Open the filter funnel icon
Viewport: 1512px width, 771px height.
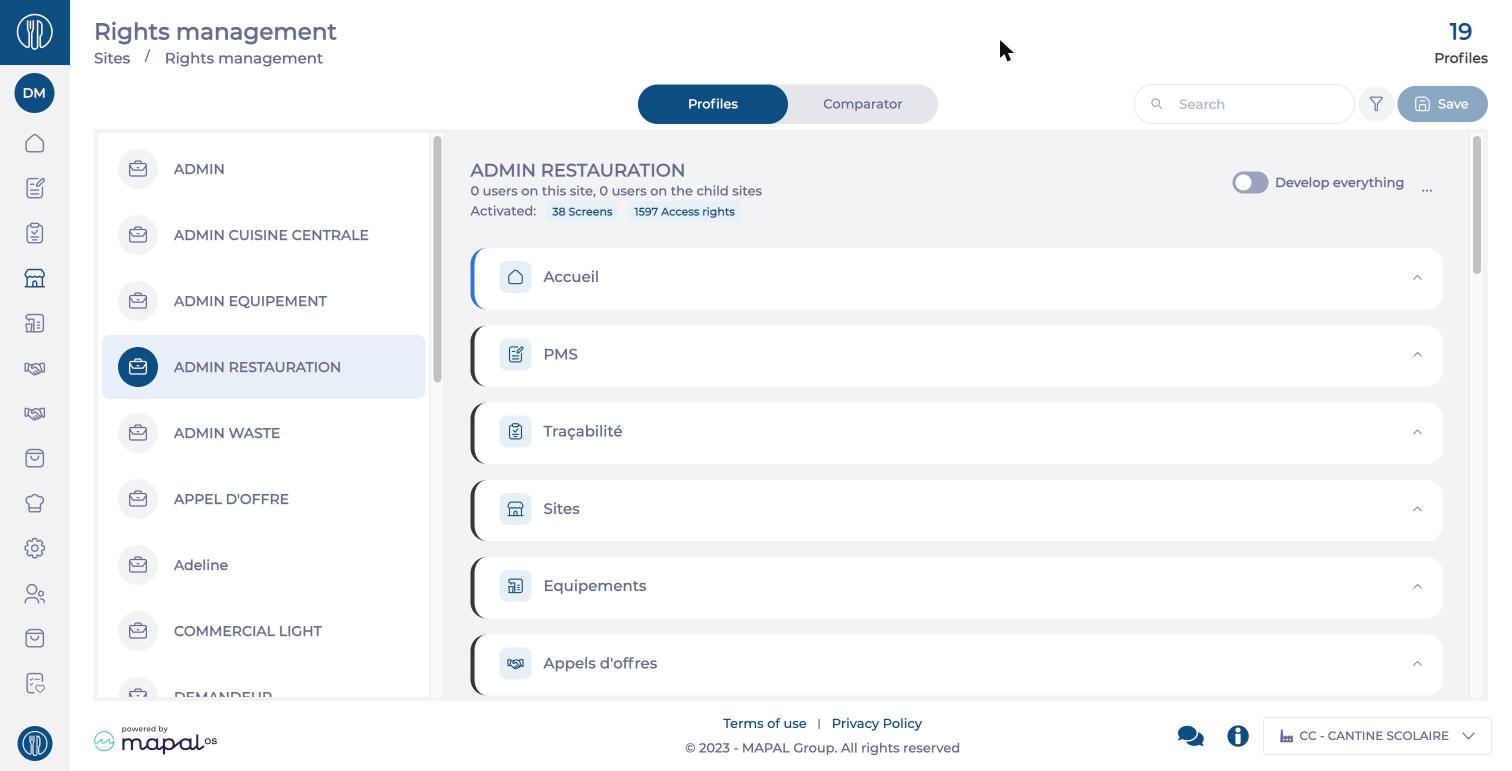[x=1376, y=104]
